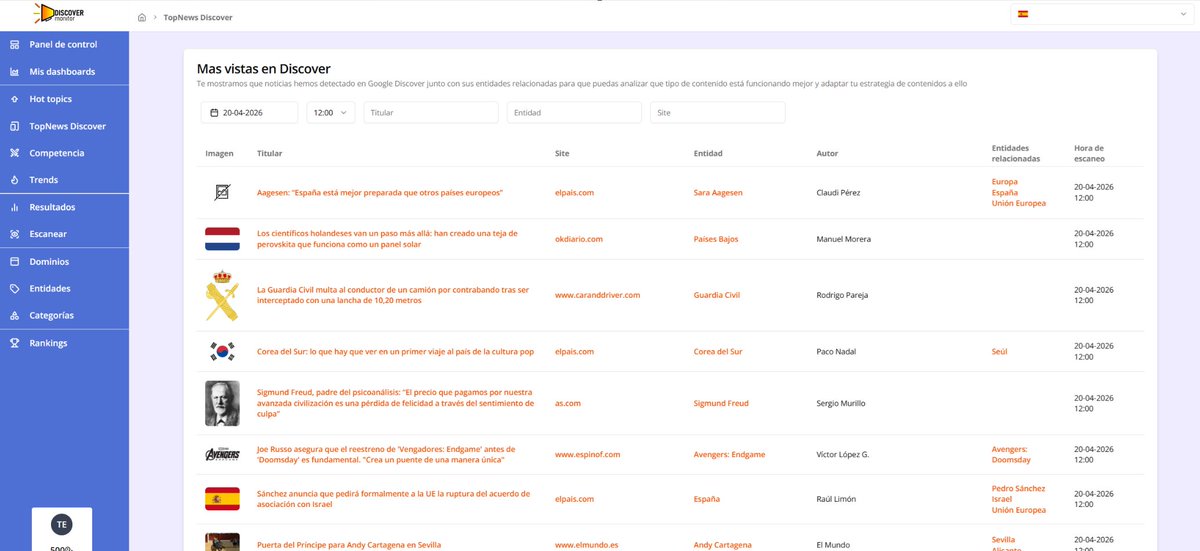Viewport: 1200px width, 551px height.
Task: Click the Guardia Civil emblem thumbnail
Action: [222, 295]
